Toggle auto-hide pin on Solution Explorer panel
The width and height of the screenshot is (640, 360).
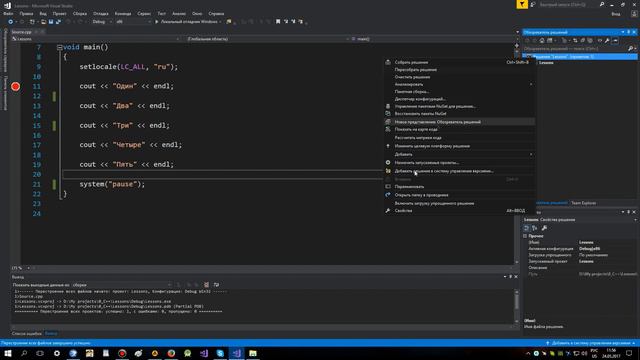[629, 32]
